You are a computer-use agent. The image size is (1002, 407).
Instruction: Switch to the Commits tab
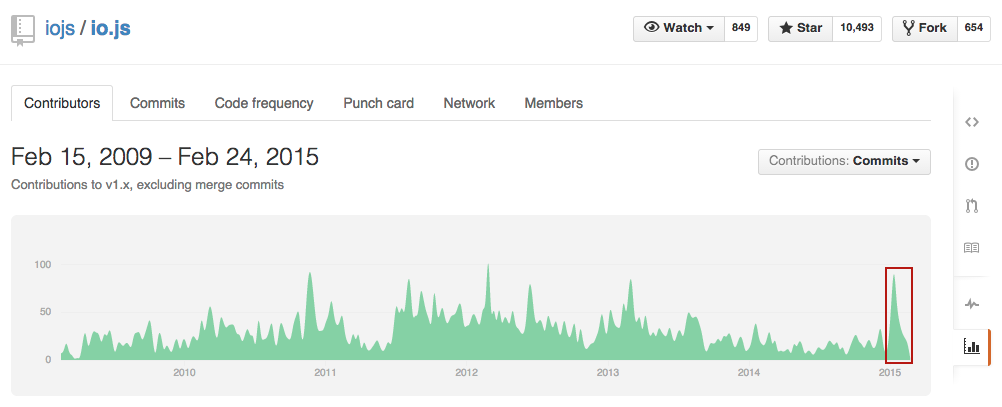pyautogui.click(x=157, y=104)
